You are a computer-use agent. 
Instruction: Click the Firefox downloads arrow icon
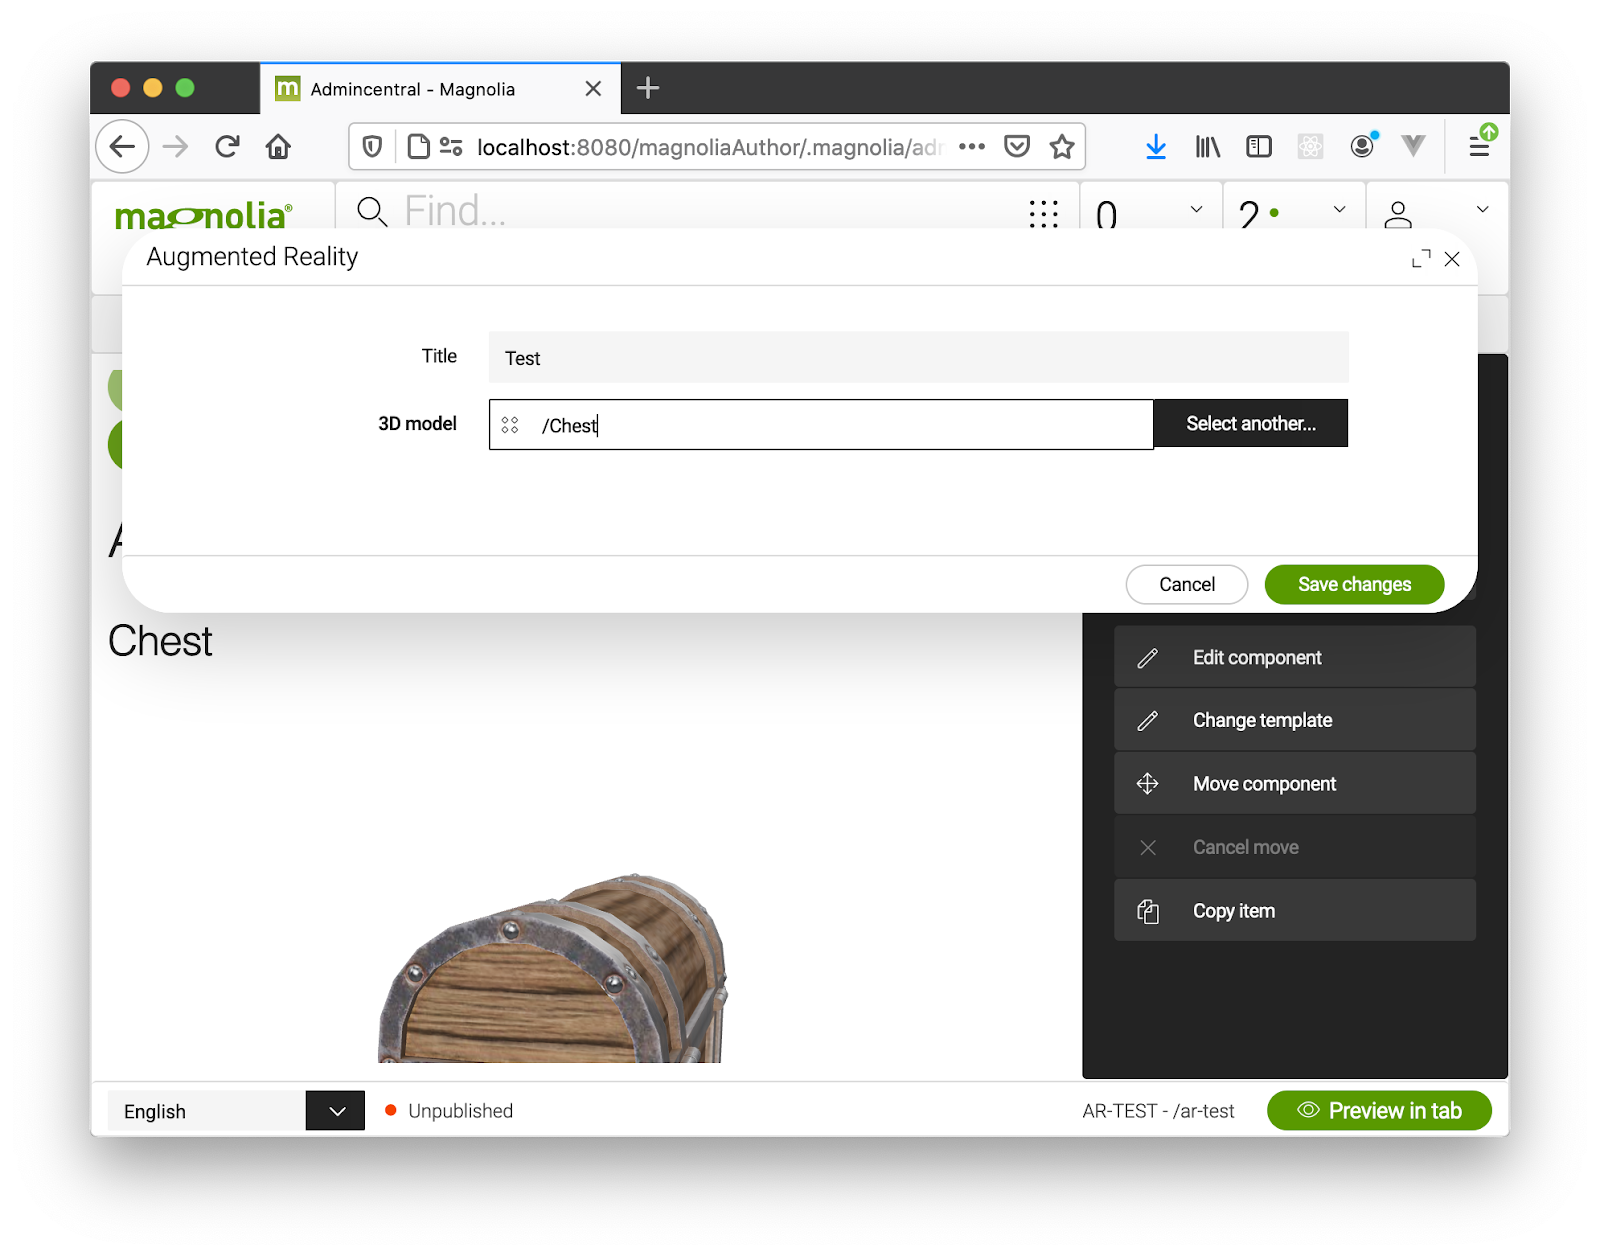[1155, 147]
